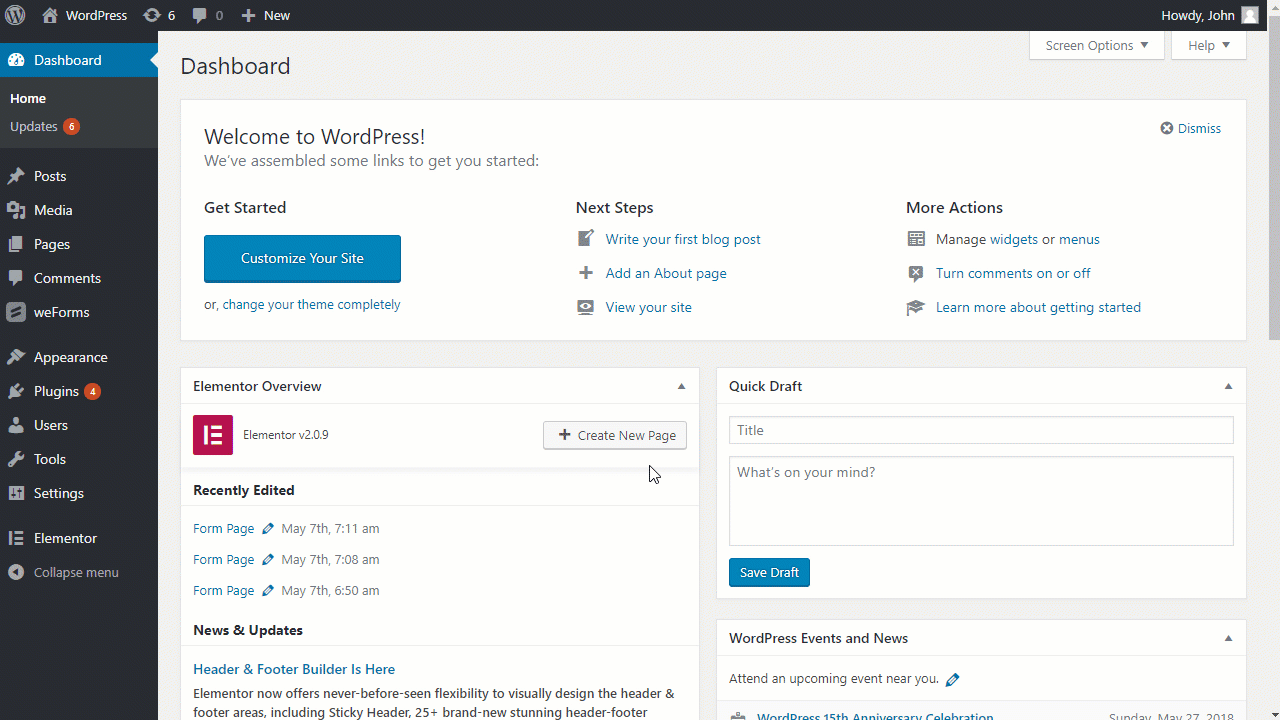Open Header & Footer Builder Is Here link

point(294,669)
